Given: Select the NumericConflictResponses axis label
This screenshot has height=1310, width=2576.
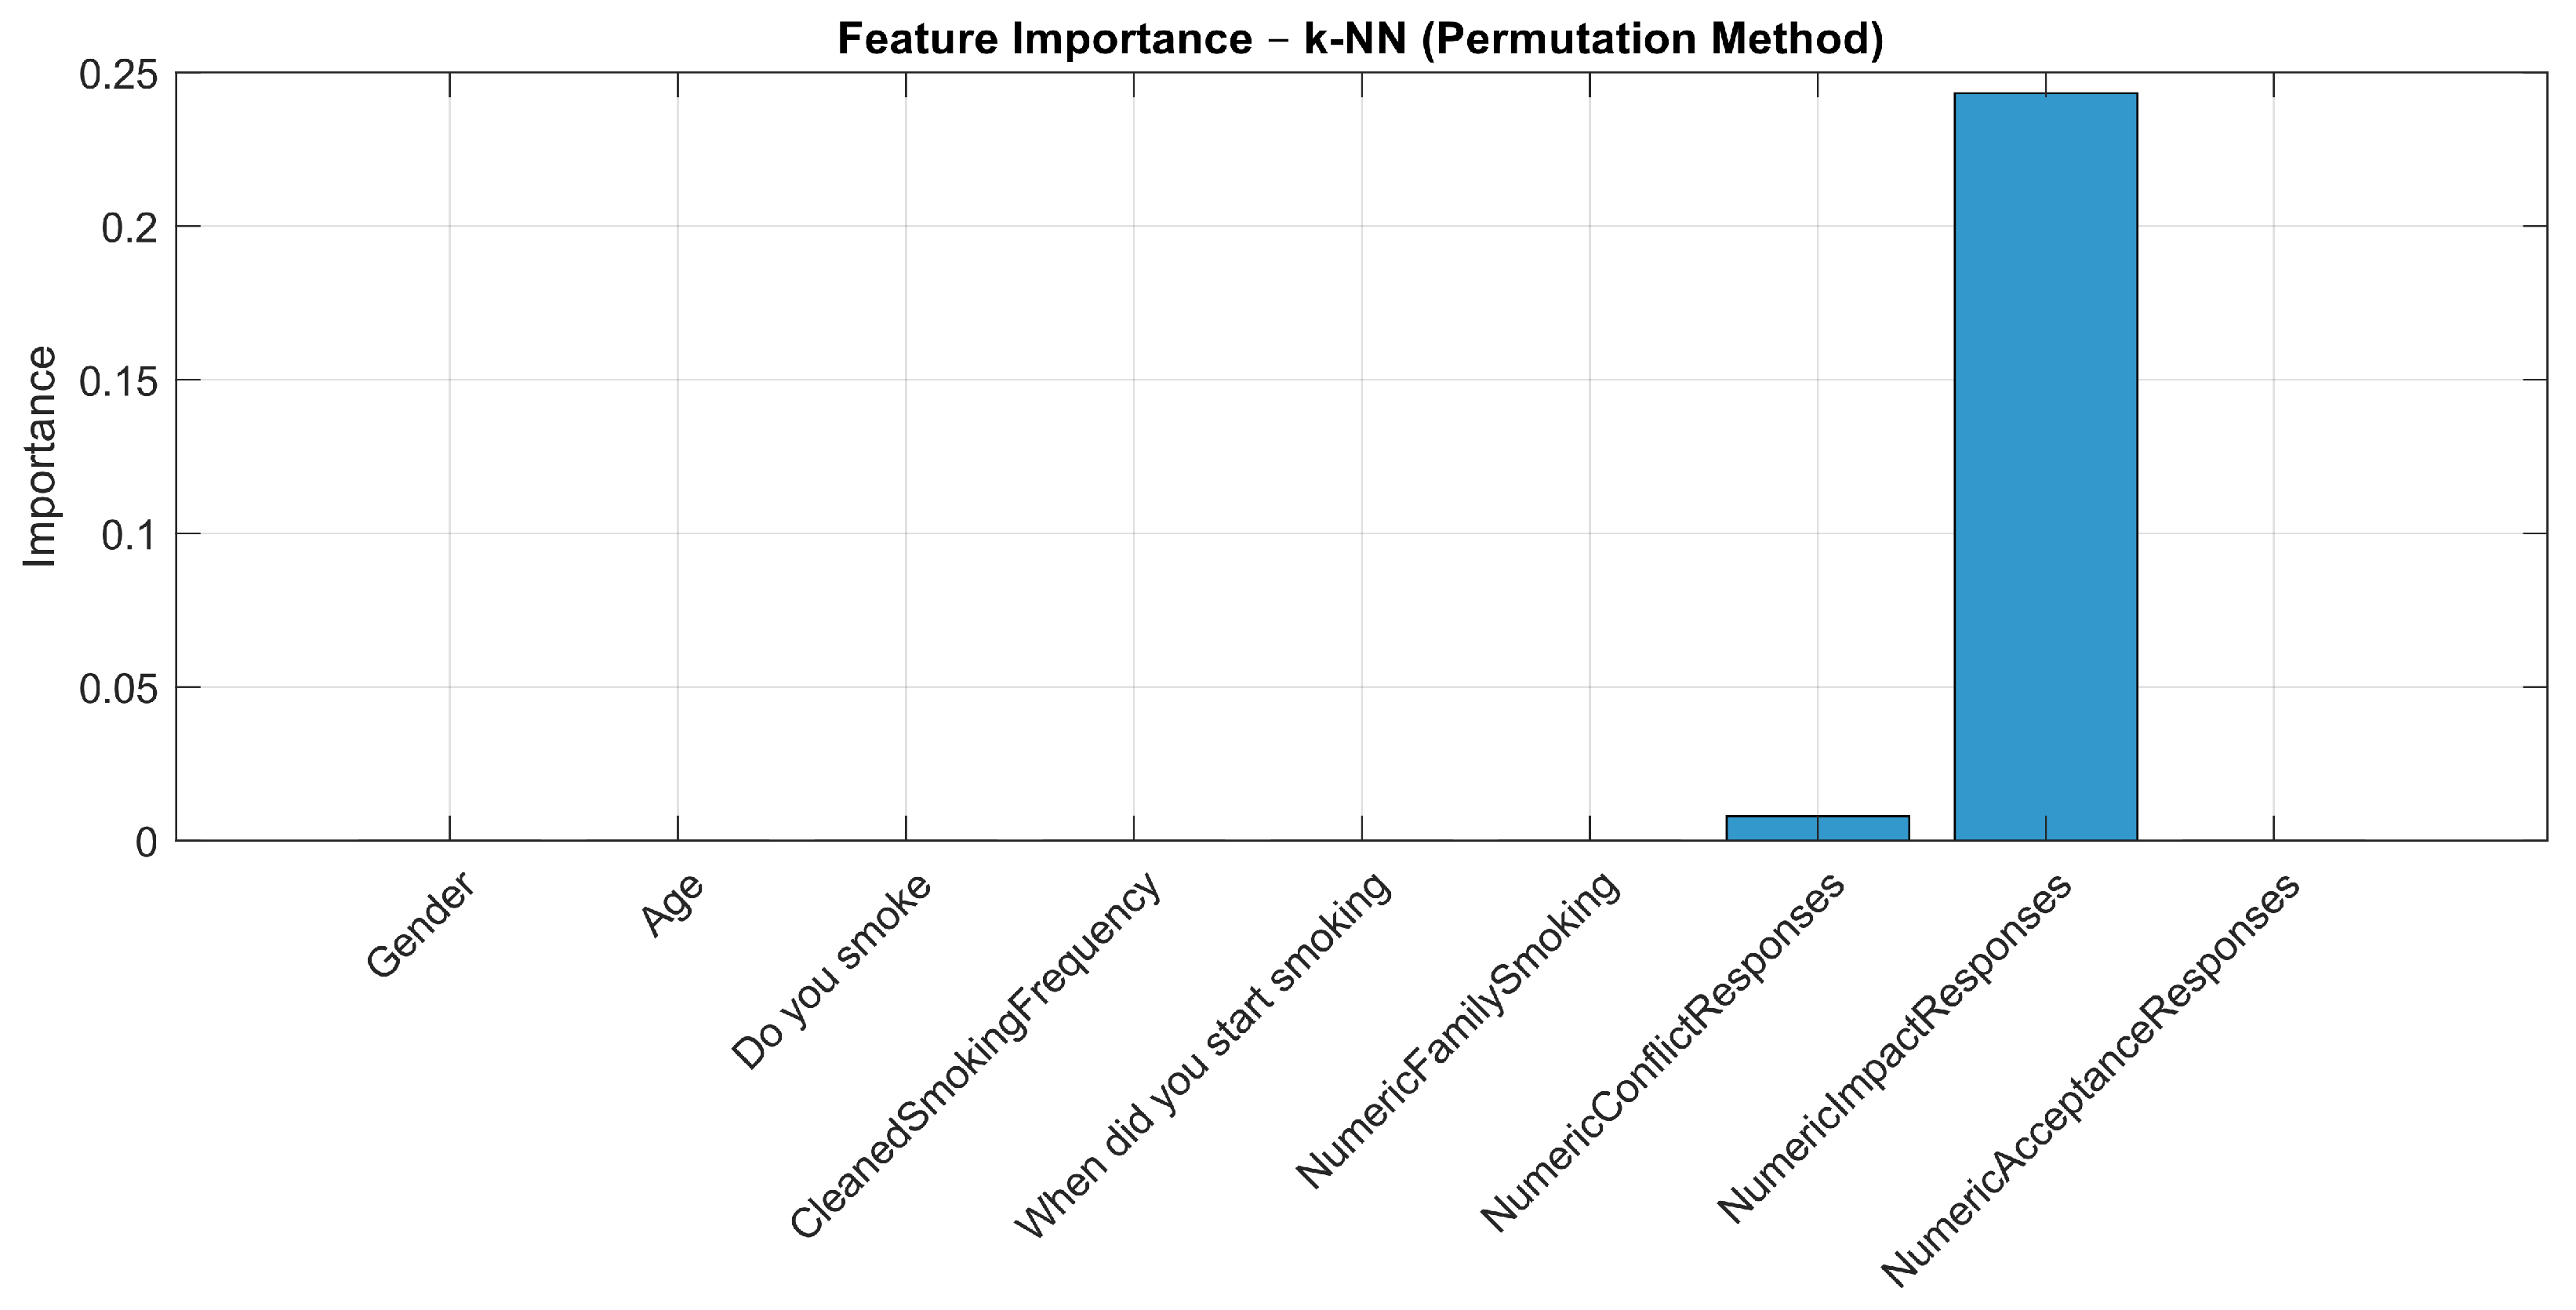Looking at the screenshot, I should 1662,1052.
